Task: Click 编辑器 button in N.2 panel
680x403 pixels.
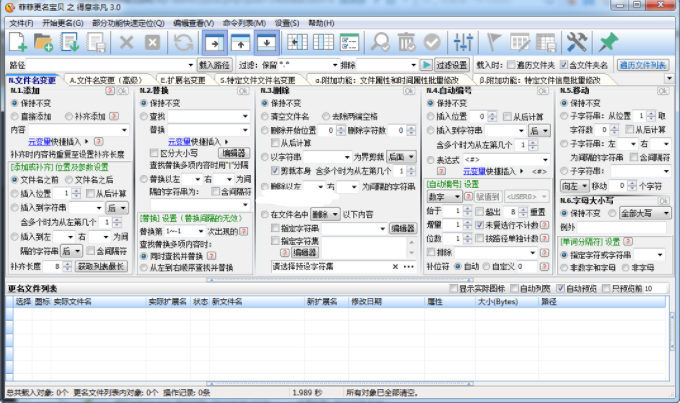Action: 234,153
